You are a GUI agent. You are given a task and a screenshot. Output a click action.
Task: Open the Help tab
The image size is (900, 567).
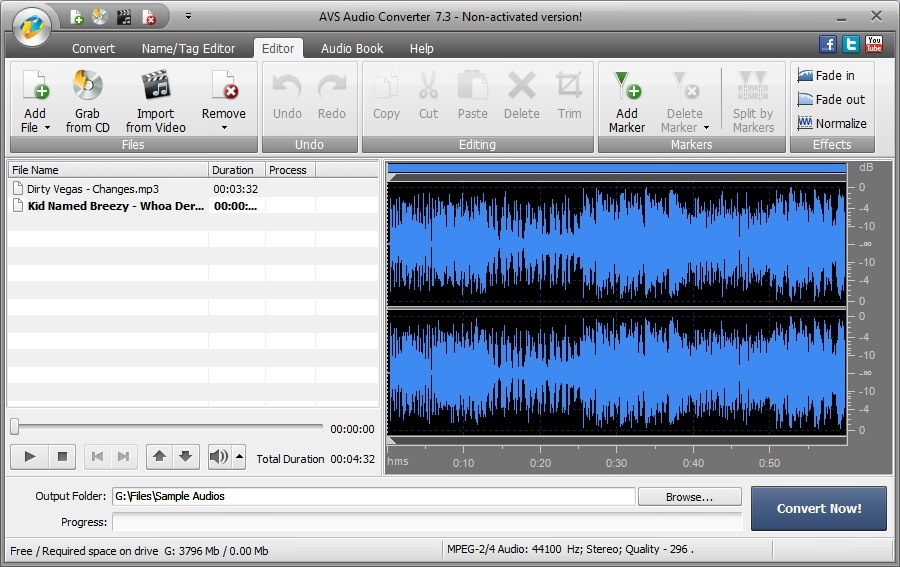421,49
